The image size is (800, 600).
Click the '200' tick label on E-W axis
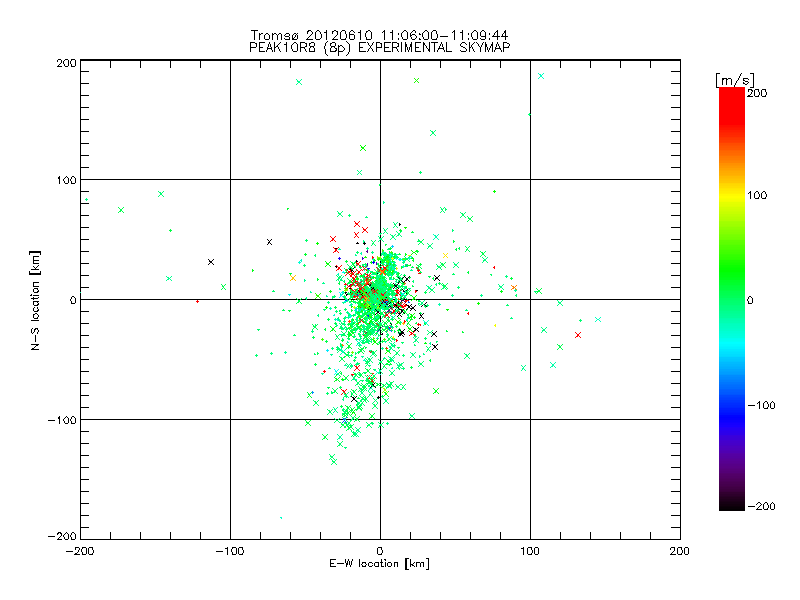[x=680, y=552]
